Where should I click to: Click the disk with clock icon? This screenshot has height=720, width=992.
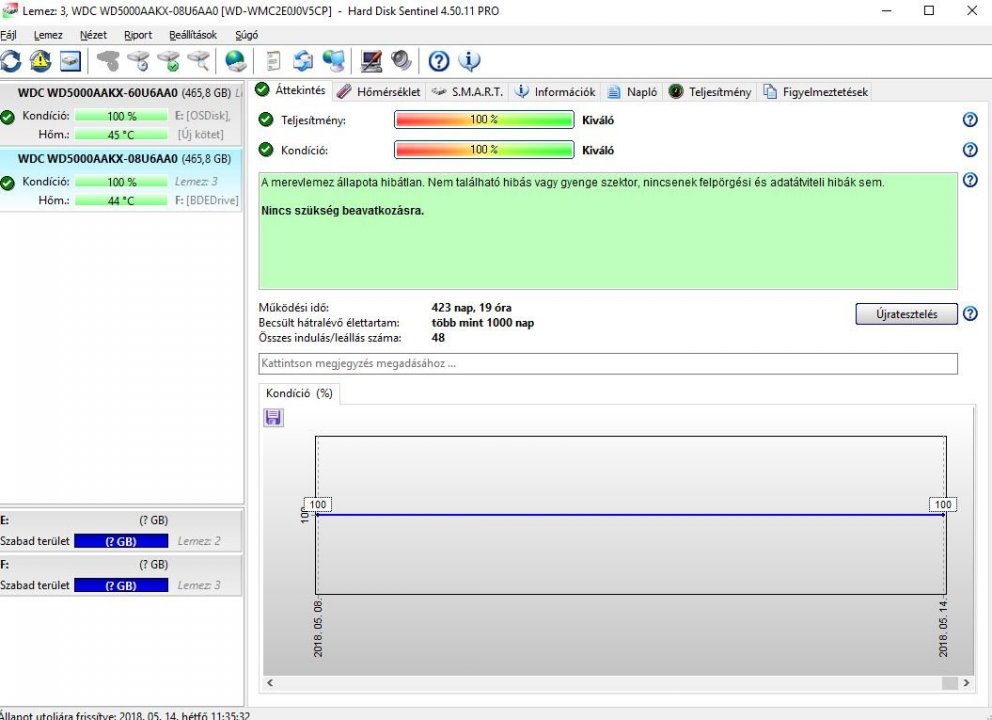pos(139,61)
